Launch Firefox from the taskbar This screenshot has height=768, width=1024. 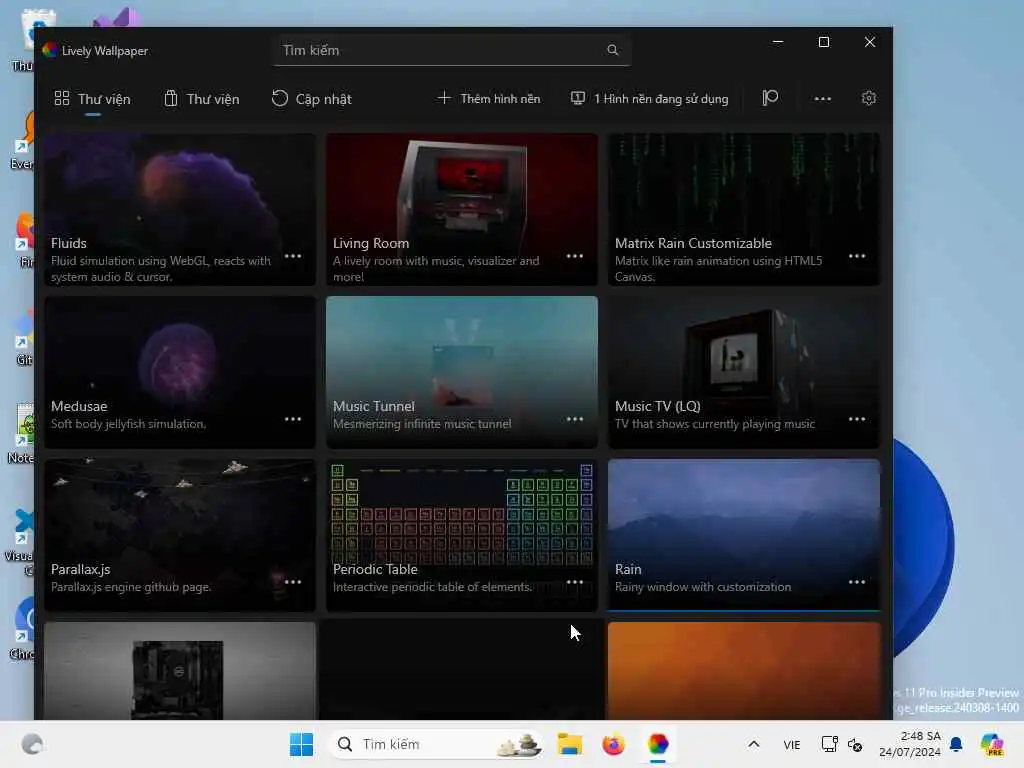coord(613,744)
